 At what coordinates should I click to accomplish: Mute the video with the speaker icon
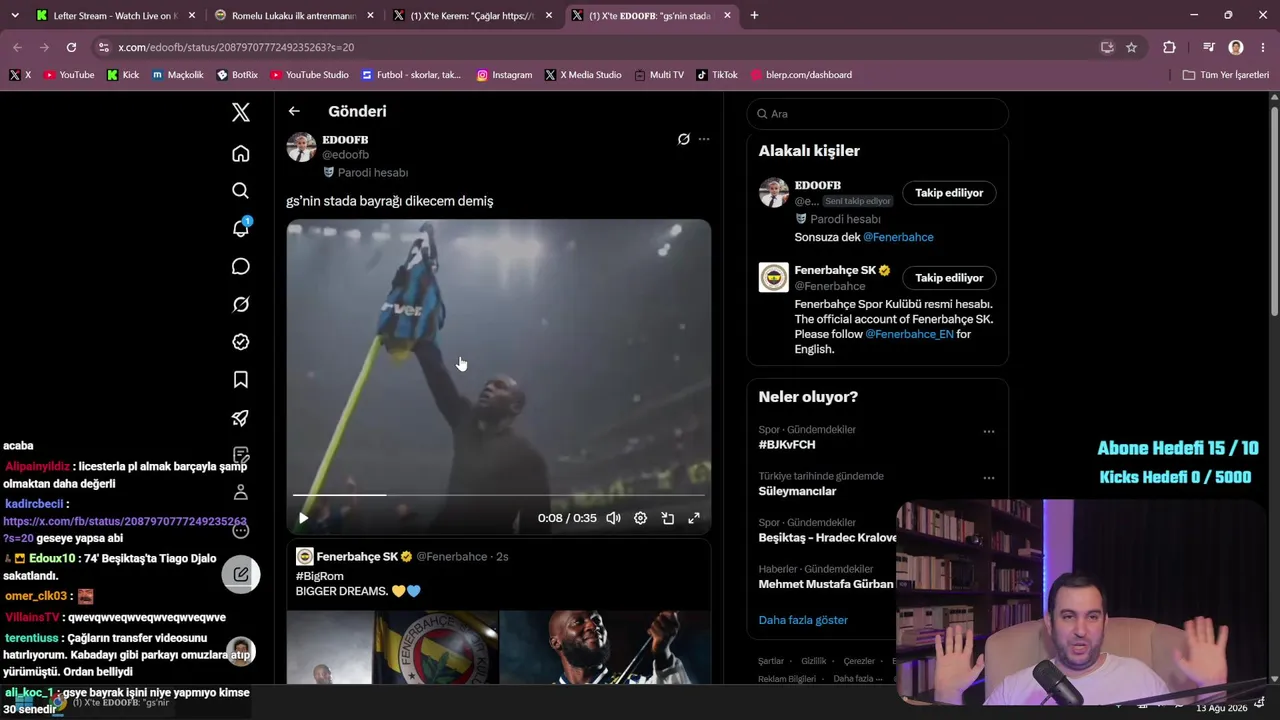tap(613, 518)
